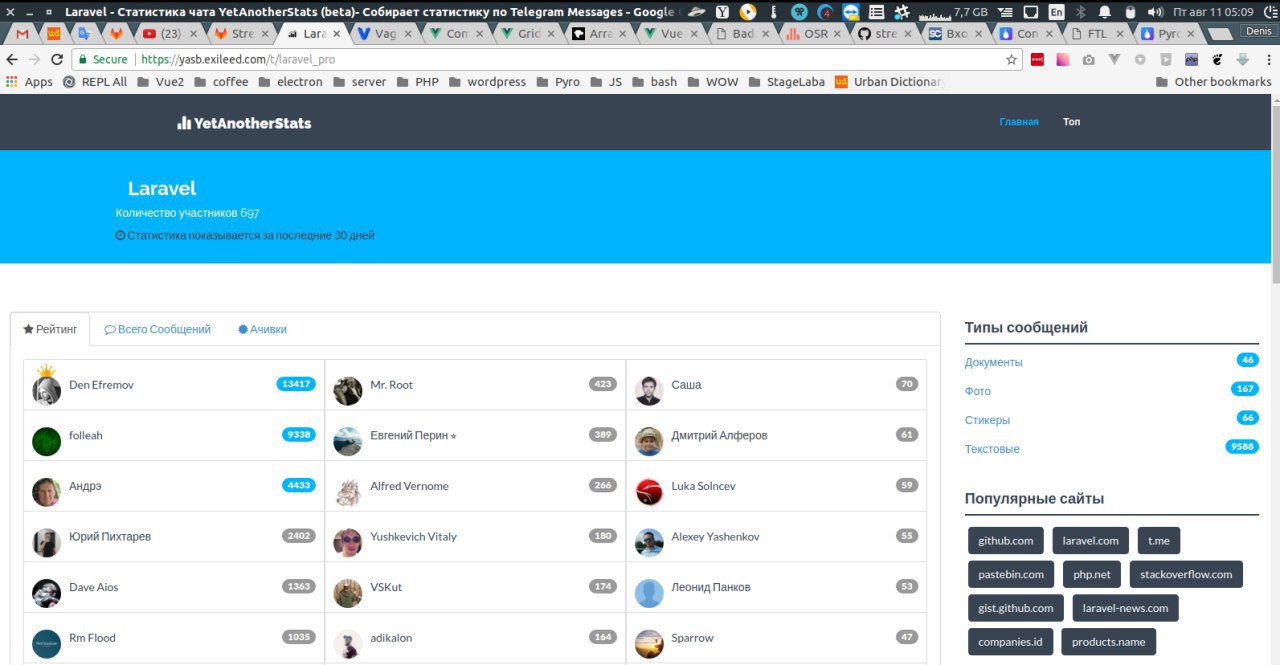Image resolution: width=1280 pixels, height=665 pixels.
Task: Click the pink gradient extension icon
Action: [x=1062, y=60]
